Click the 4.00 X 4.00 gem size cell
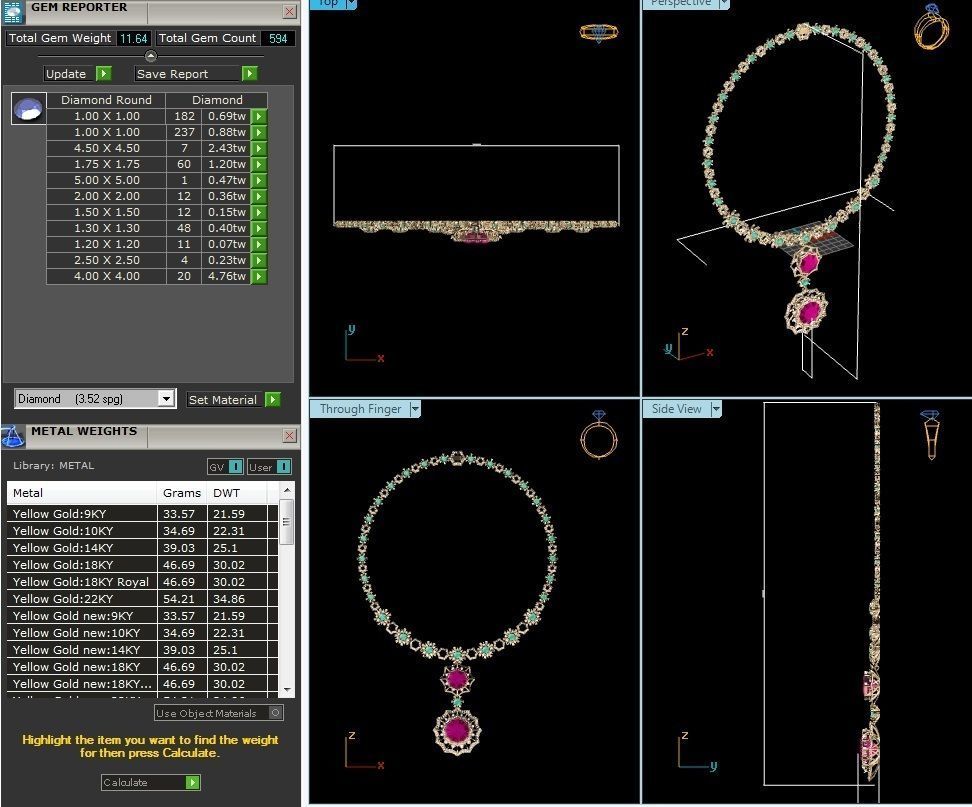 tap(107, 276)
